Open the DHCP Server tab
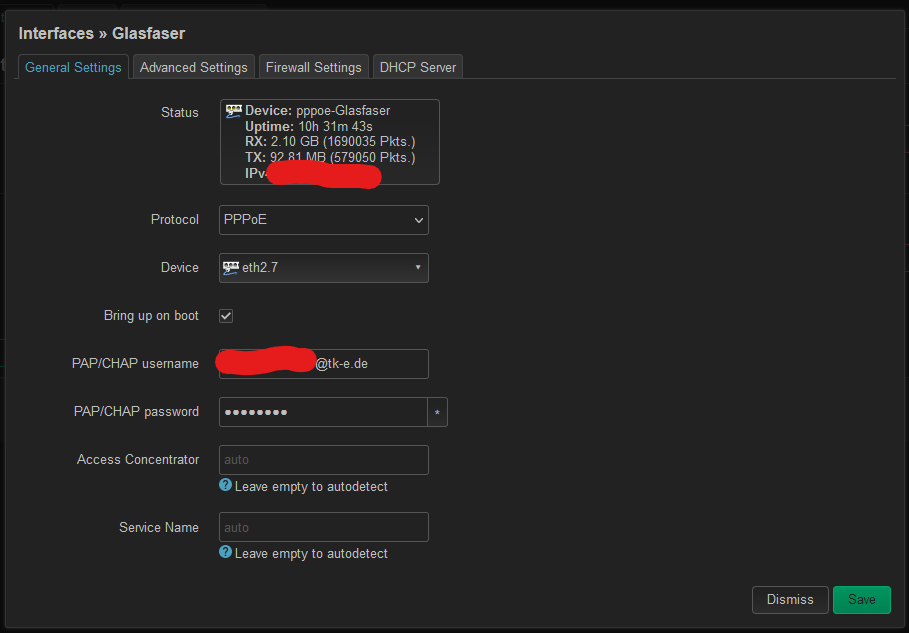Viewport: 909px width, 633px height. (x=417, y=67)
